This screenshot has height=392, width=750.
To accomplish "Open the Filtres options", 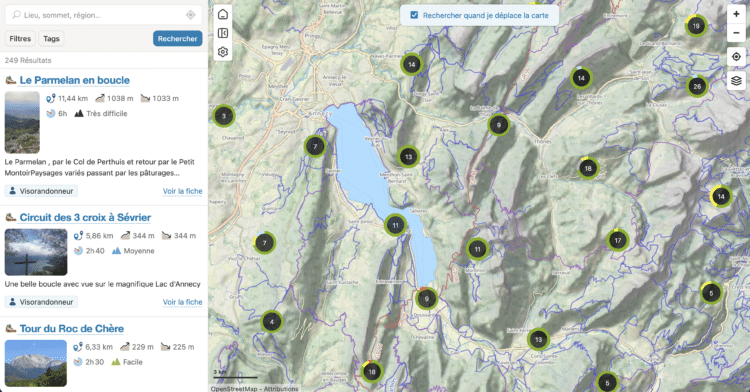I will pyautogui.click(x=20, y=39).
